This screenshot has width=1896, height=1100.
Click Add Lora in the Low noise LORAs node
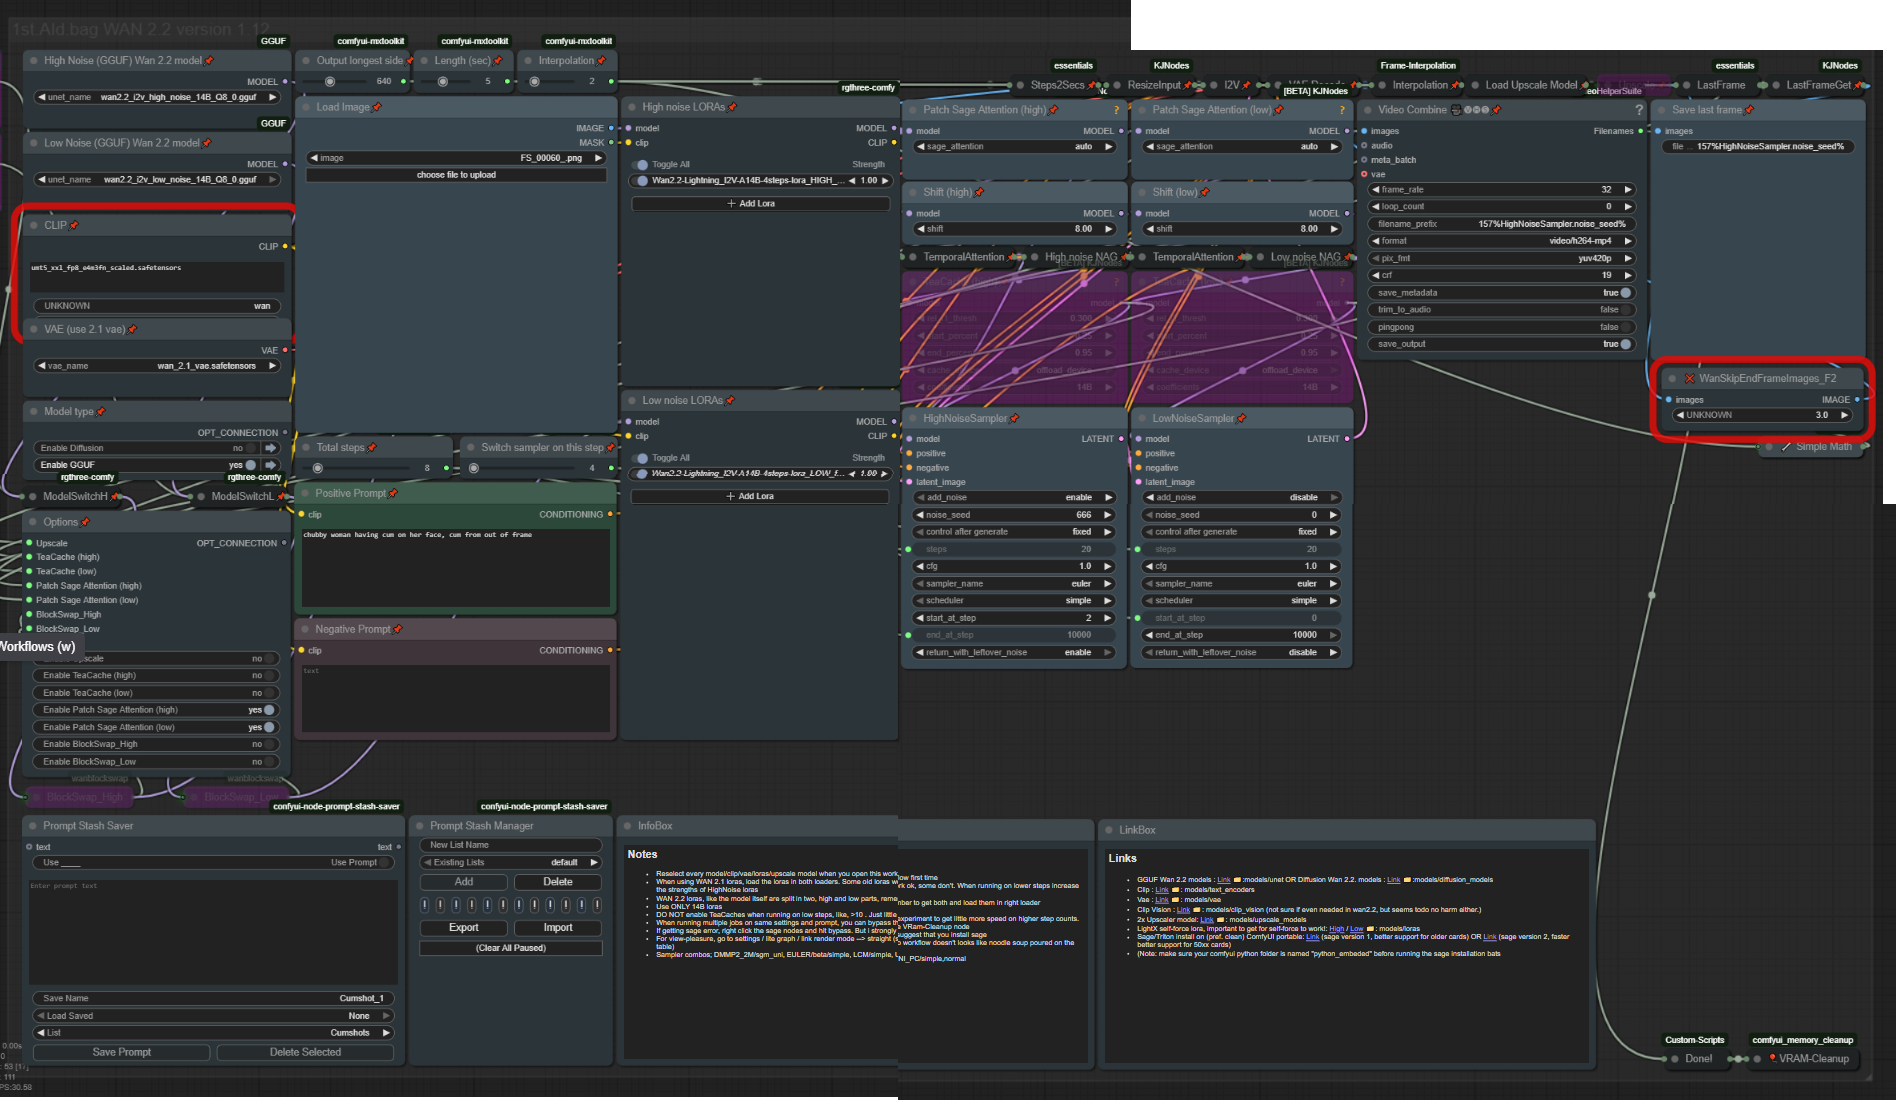(x=760, y=496)
